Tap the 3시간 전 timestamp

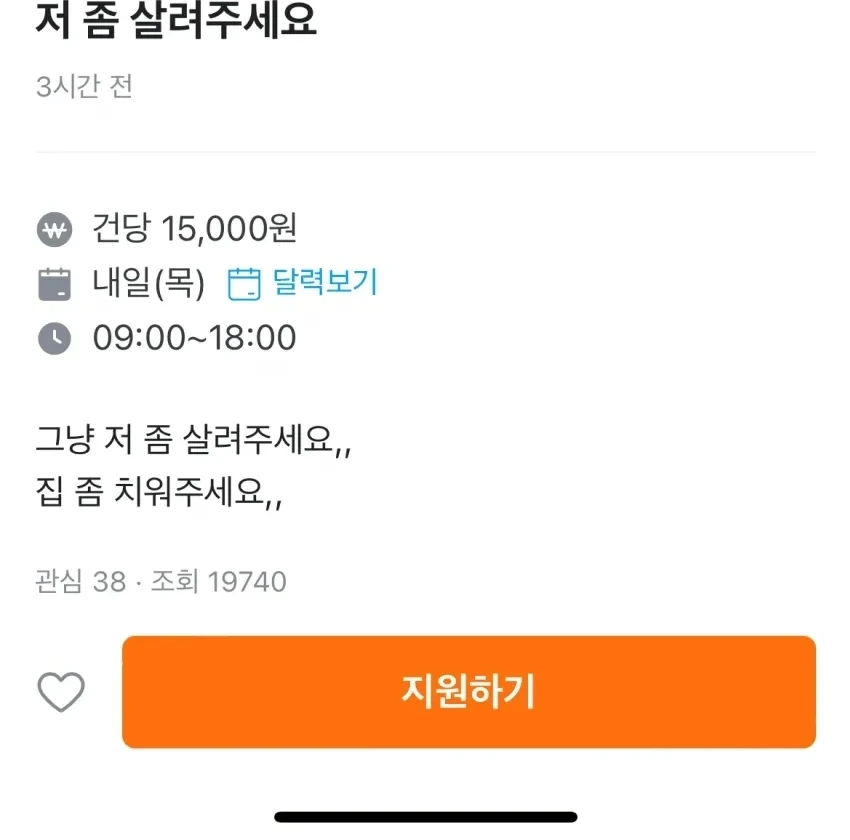(84, 87)
